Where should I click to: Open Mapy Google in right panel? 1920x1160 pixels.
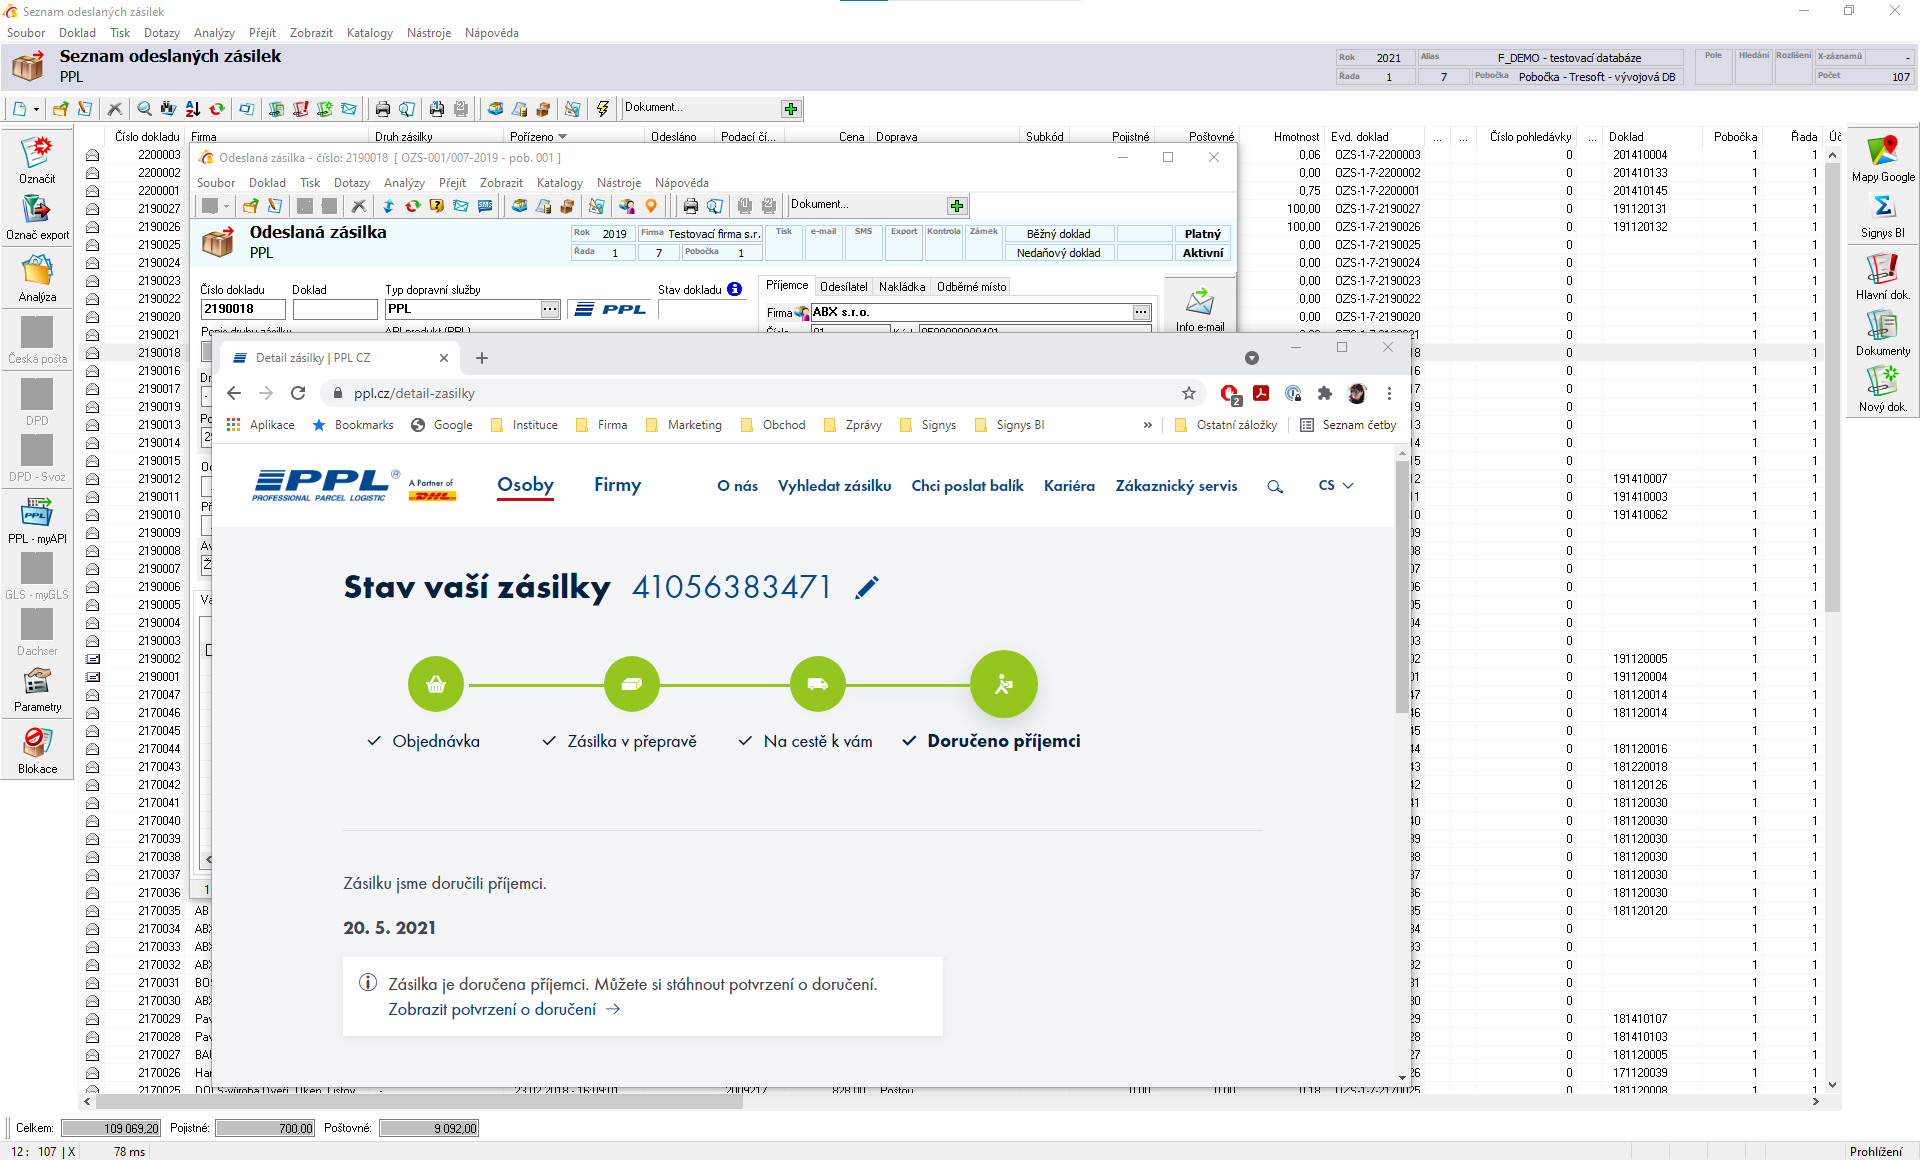tap(1883, 159)
